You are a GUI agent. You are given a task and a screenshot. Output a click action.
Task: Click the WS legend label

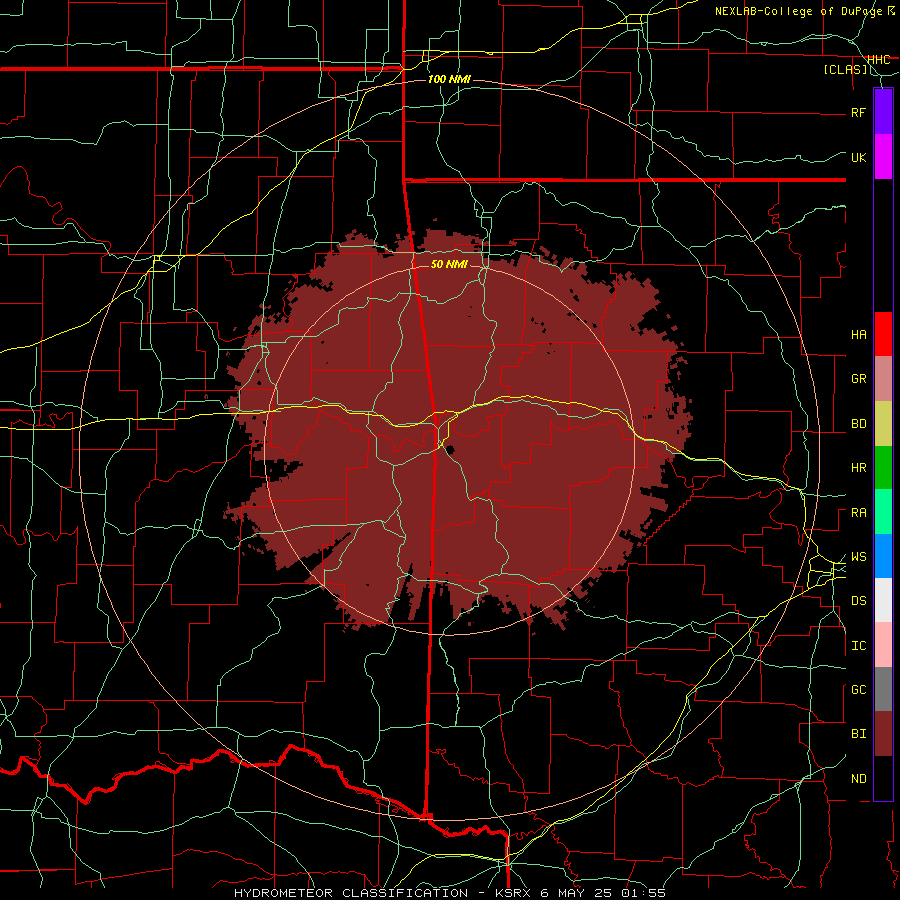(x=858, y=557)
